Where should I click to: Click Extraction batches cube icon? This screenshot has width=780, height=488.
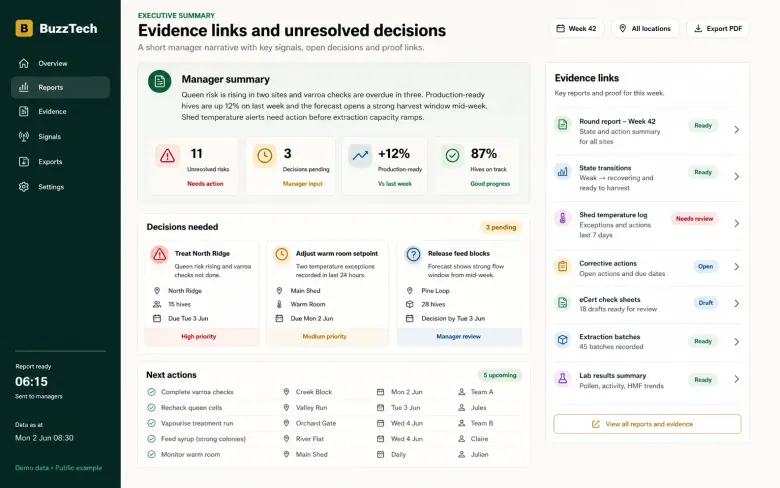(563, 340)
